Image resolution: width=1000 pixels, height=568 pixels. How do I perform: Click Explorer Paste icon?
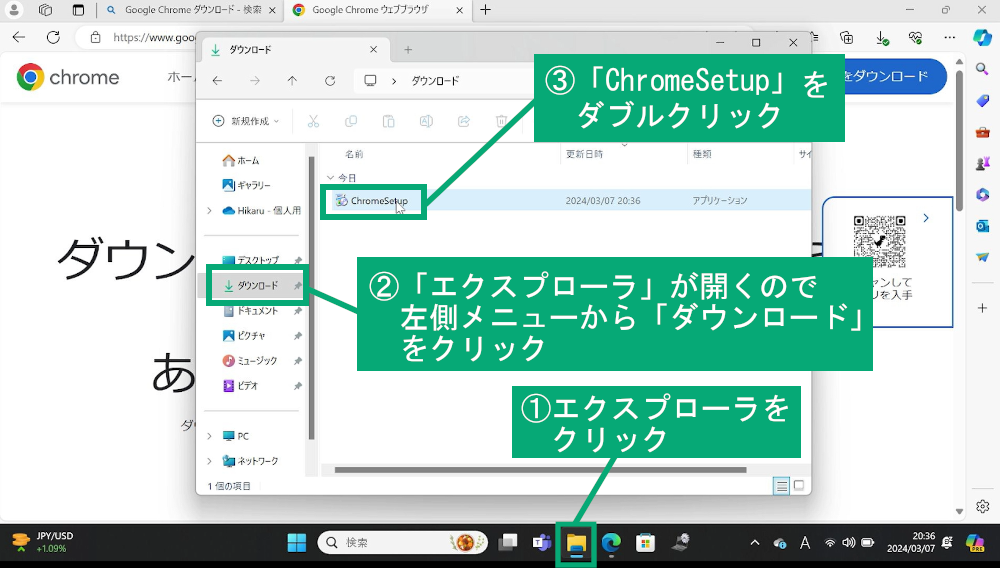(x=388, y=121)
